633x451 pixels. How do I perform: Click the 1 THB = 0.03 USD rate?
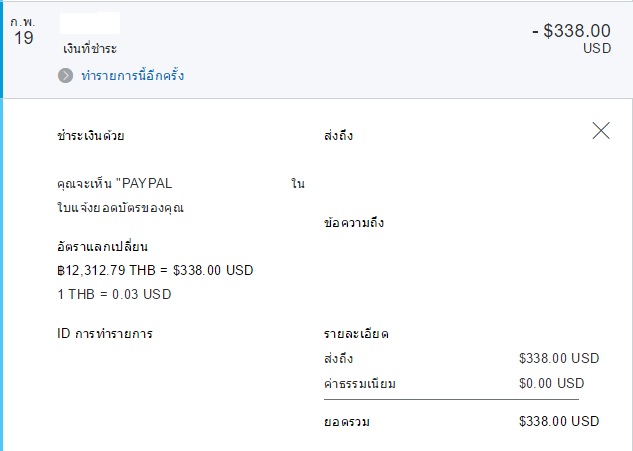click(x=115, y=294)
